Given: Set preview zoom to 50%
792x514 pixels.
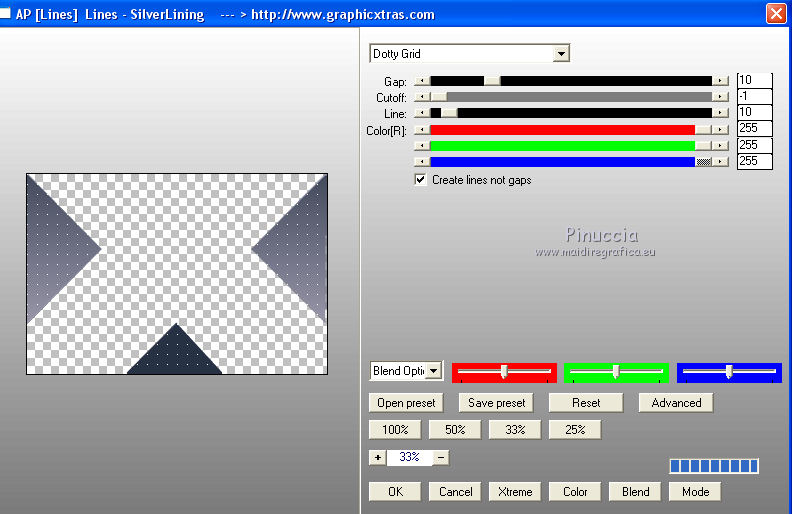Looking at the screenshot, I should [455, 430].
